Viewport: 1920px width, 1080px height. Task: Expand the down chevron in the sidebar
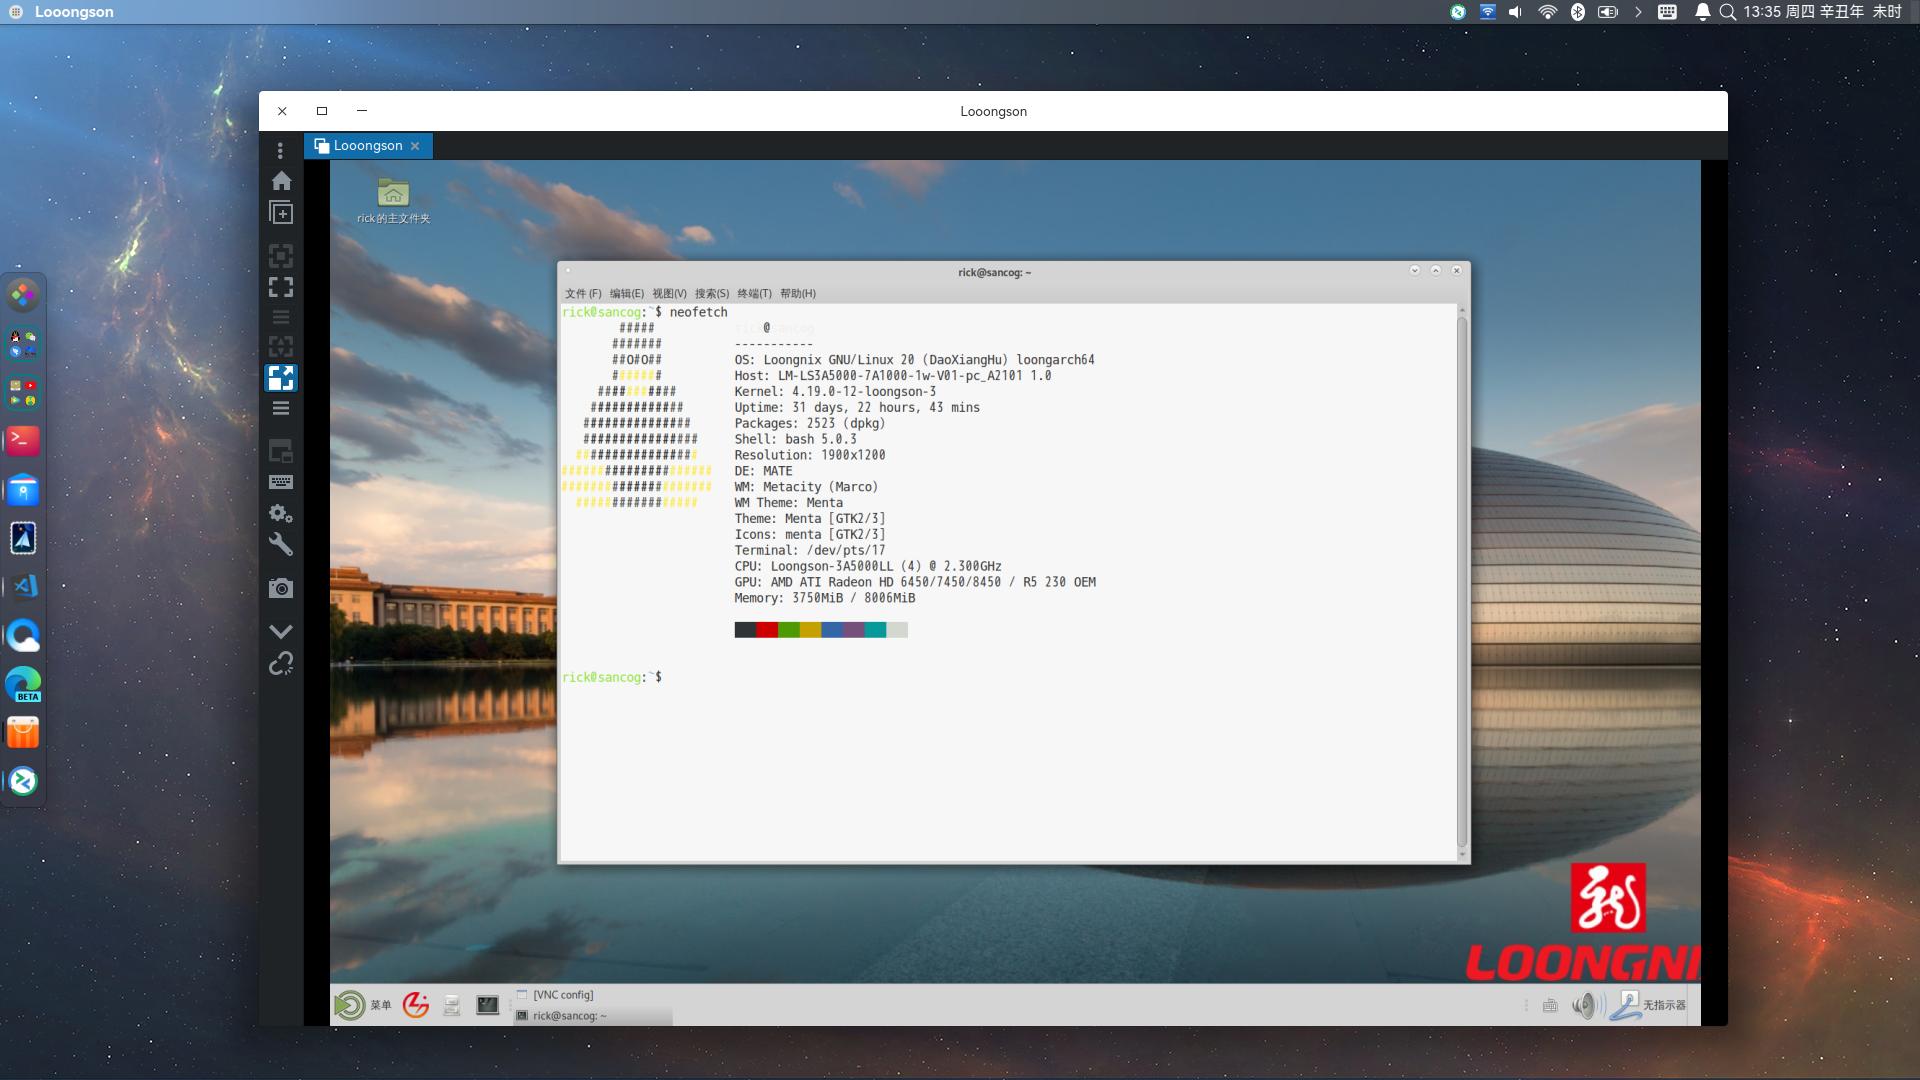(281, 631)
